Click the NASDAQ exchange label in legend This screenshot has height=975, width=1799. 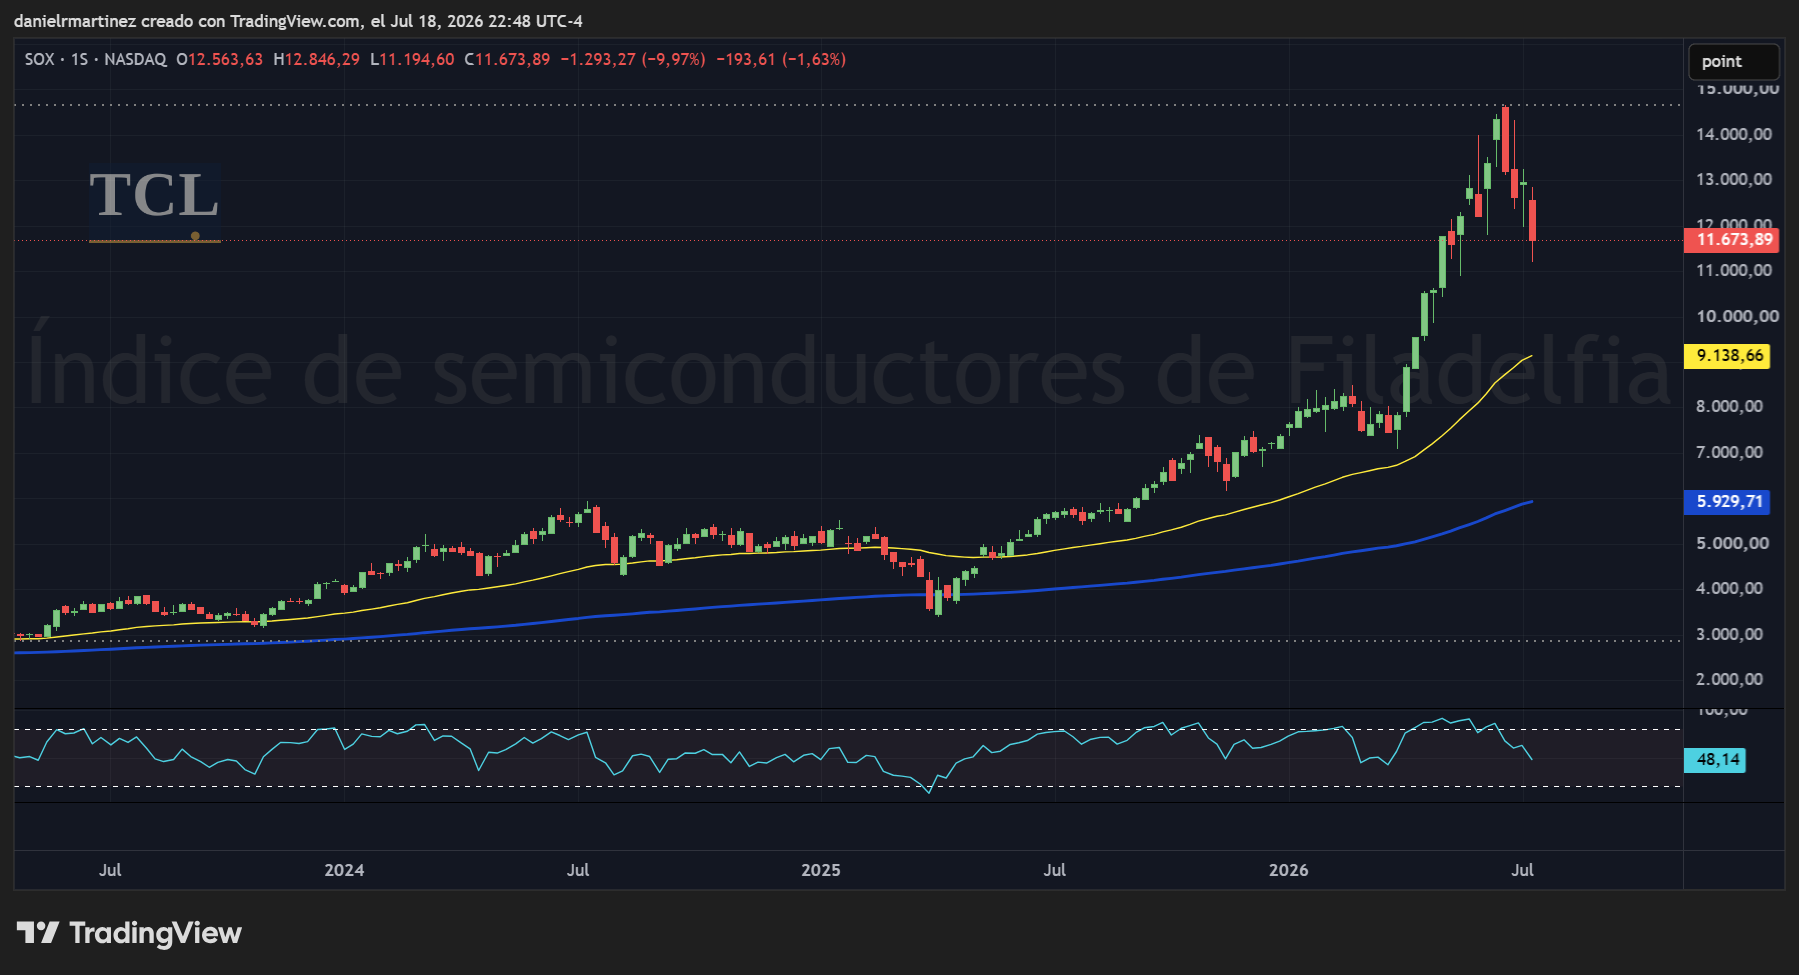click(x=135, y=60)
